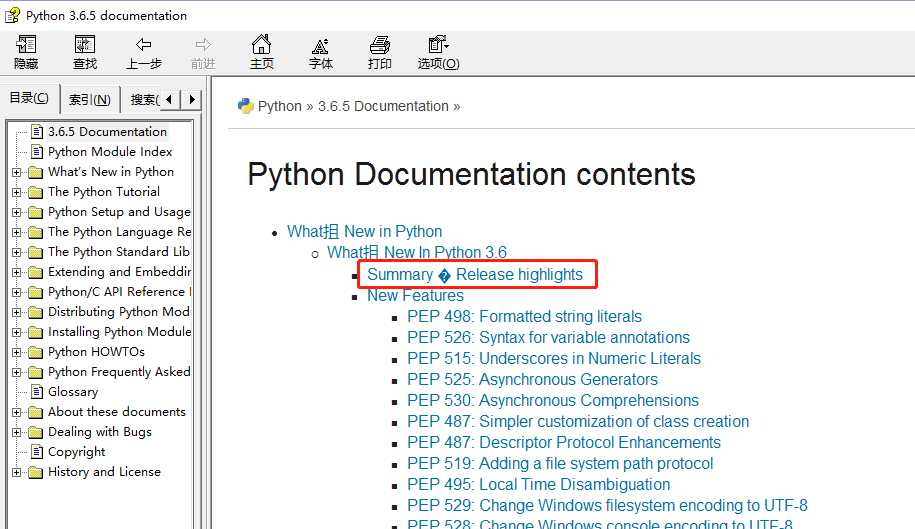This screenshot has width=915, height=529.
Task: Open PEP 529 Windows filesystem encoding link
Action: click(607, 505)
